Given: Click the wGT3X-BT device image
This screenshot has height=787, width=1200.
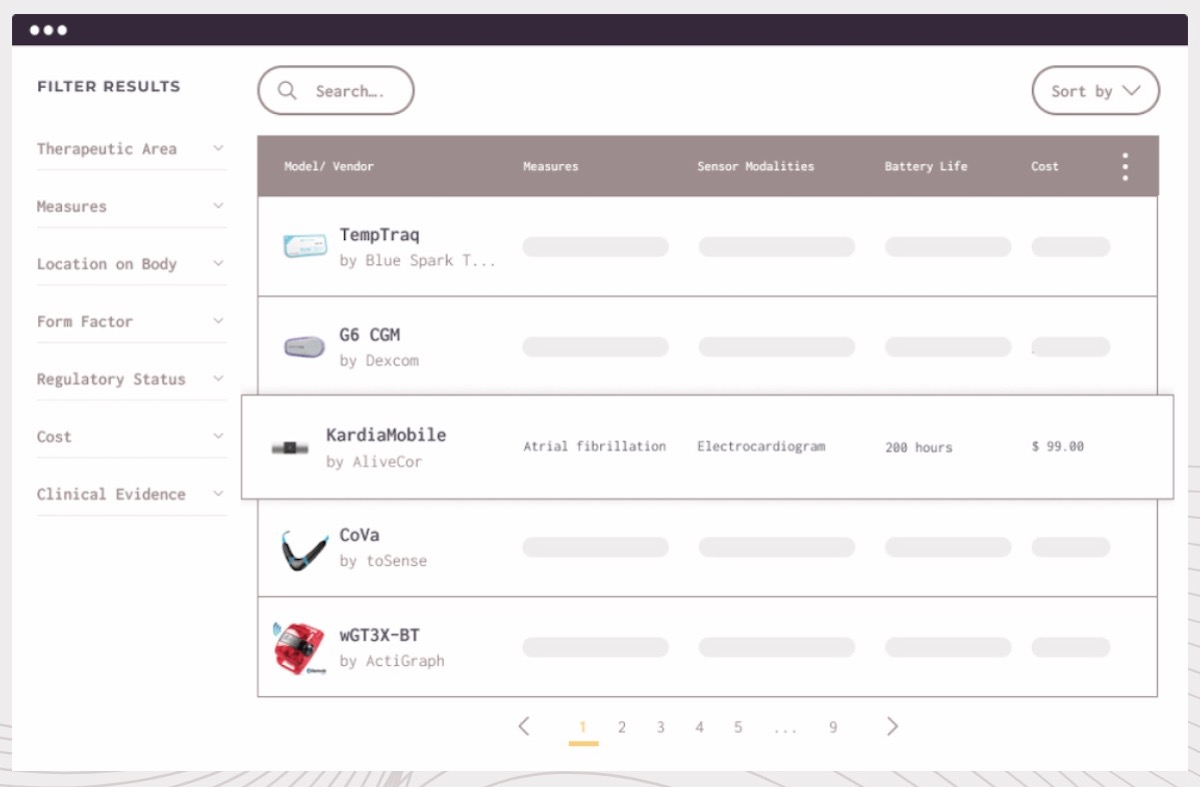Looking at the screenshot, I should click(x=299, y=648).
